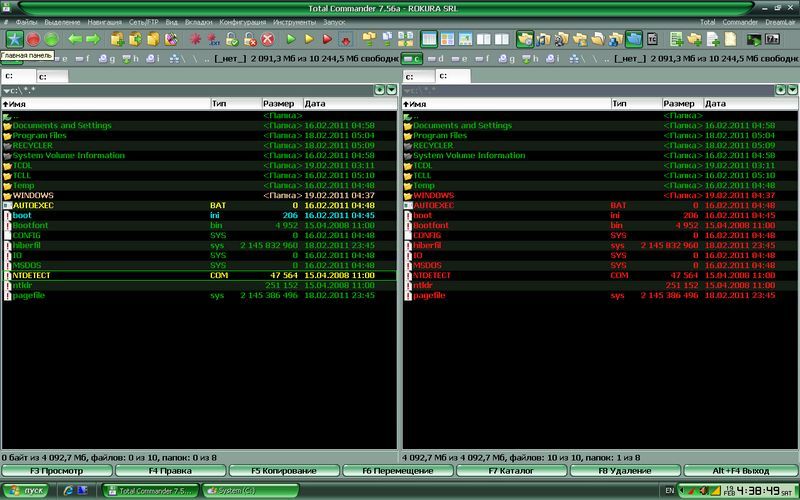Open the Windows Пуск start button
The width and height of the screenshot is (800, 500).
click(x=27, y=490)
